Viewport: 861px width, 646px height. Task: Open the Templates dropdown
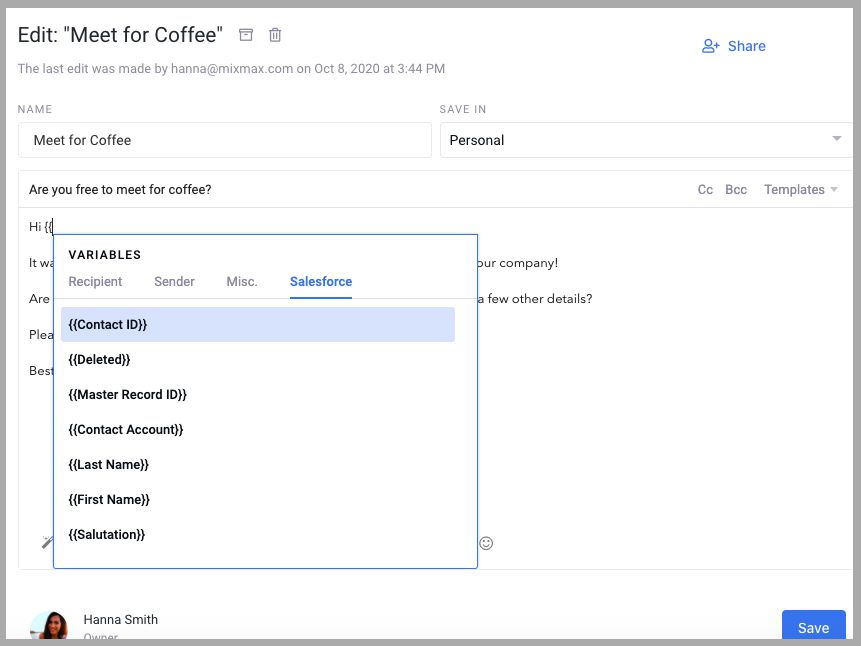tap(800, 190)
